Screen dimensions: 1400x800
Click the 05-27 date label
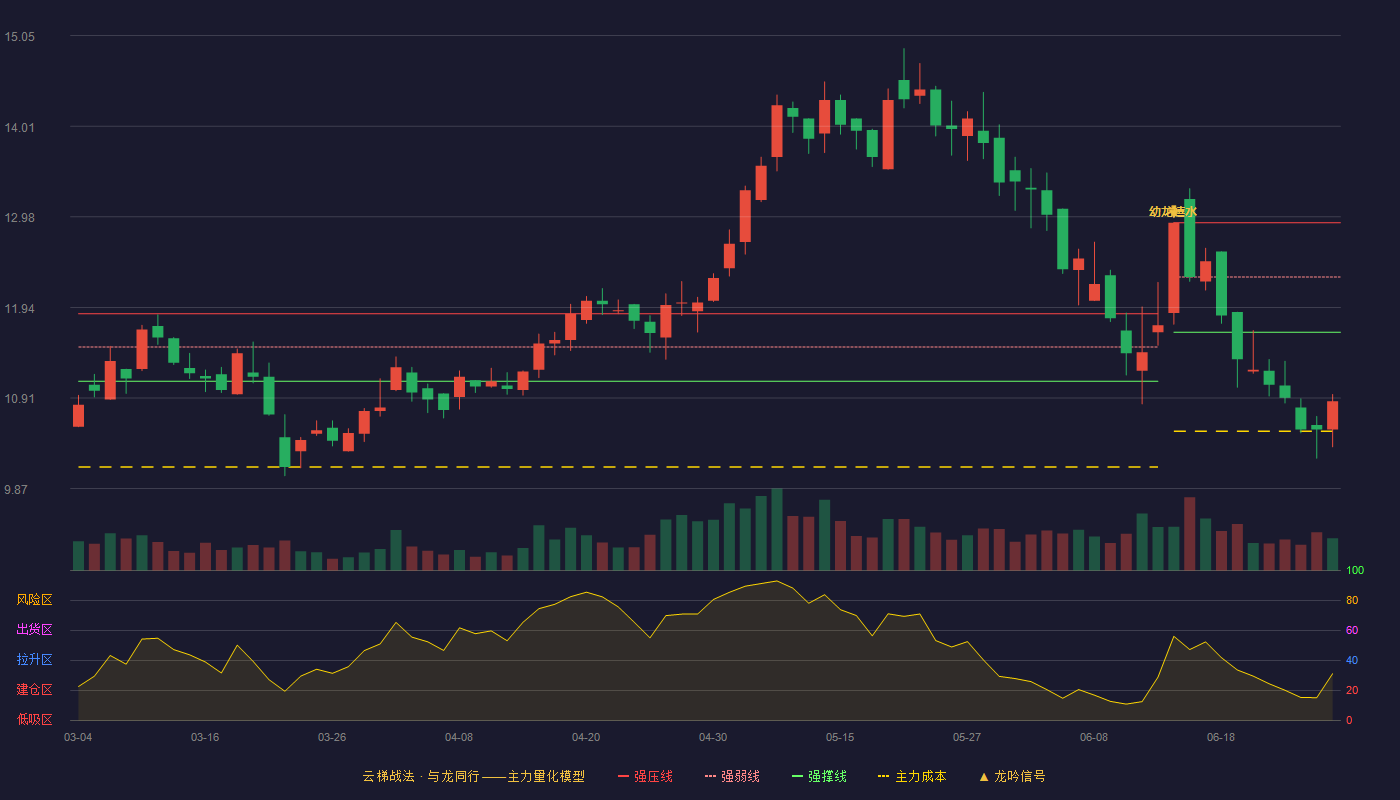967,737
